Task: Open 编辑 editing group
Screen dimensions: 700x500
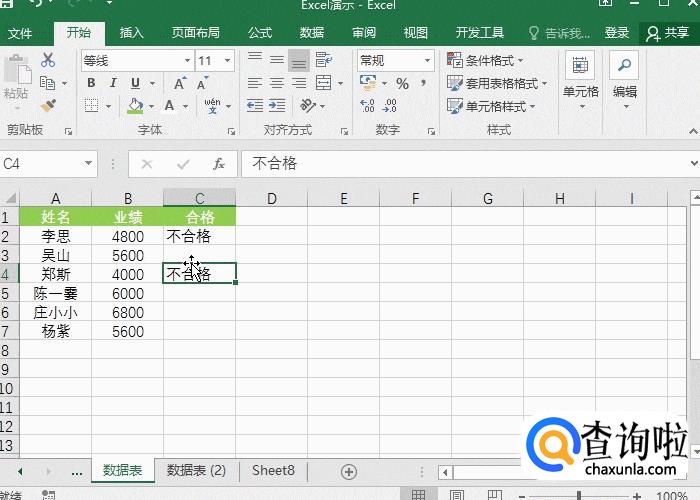Action: tap(624, 81)
